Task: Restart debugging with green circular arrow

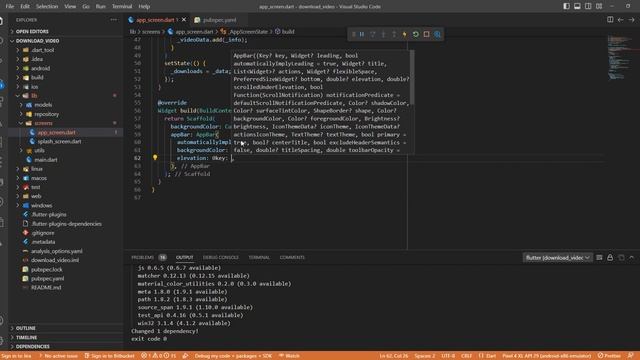Action: 416,34
